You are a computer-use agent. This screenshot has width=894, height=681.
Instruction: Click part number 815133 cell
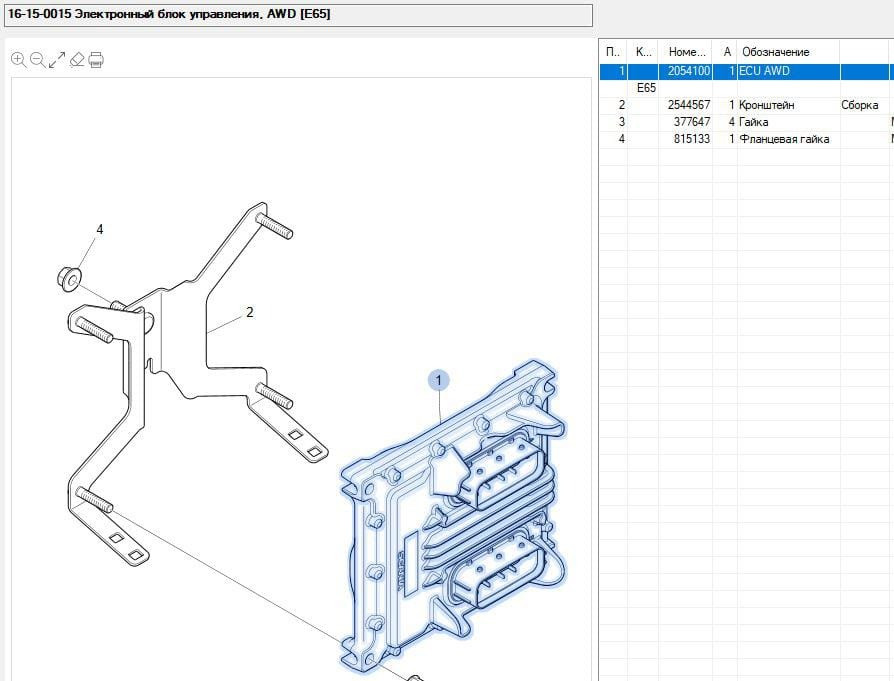tap(691, 139)
